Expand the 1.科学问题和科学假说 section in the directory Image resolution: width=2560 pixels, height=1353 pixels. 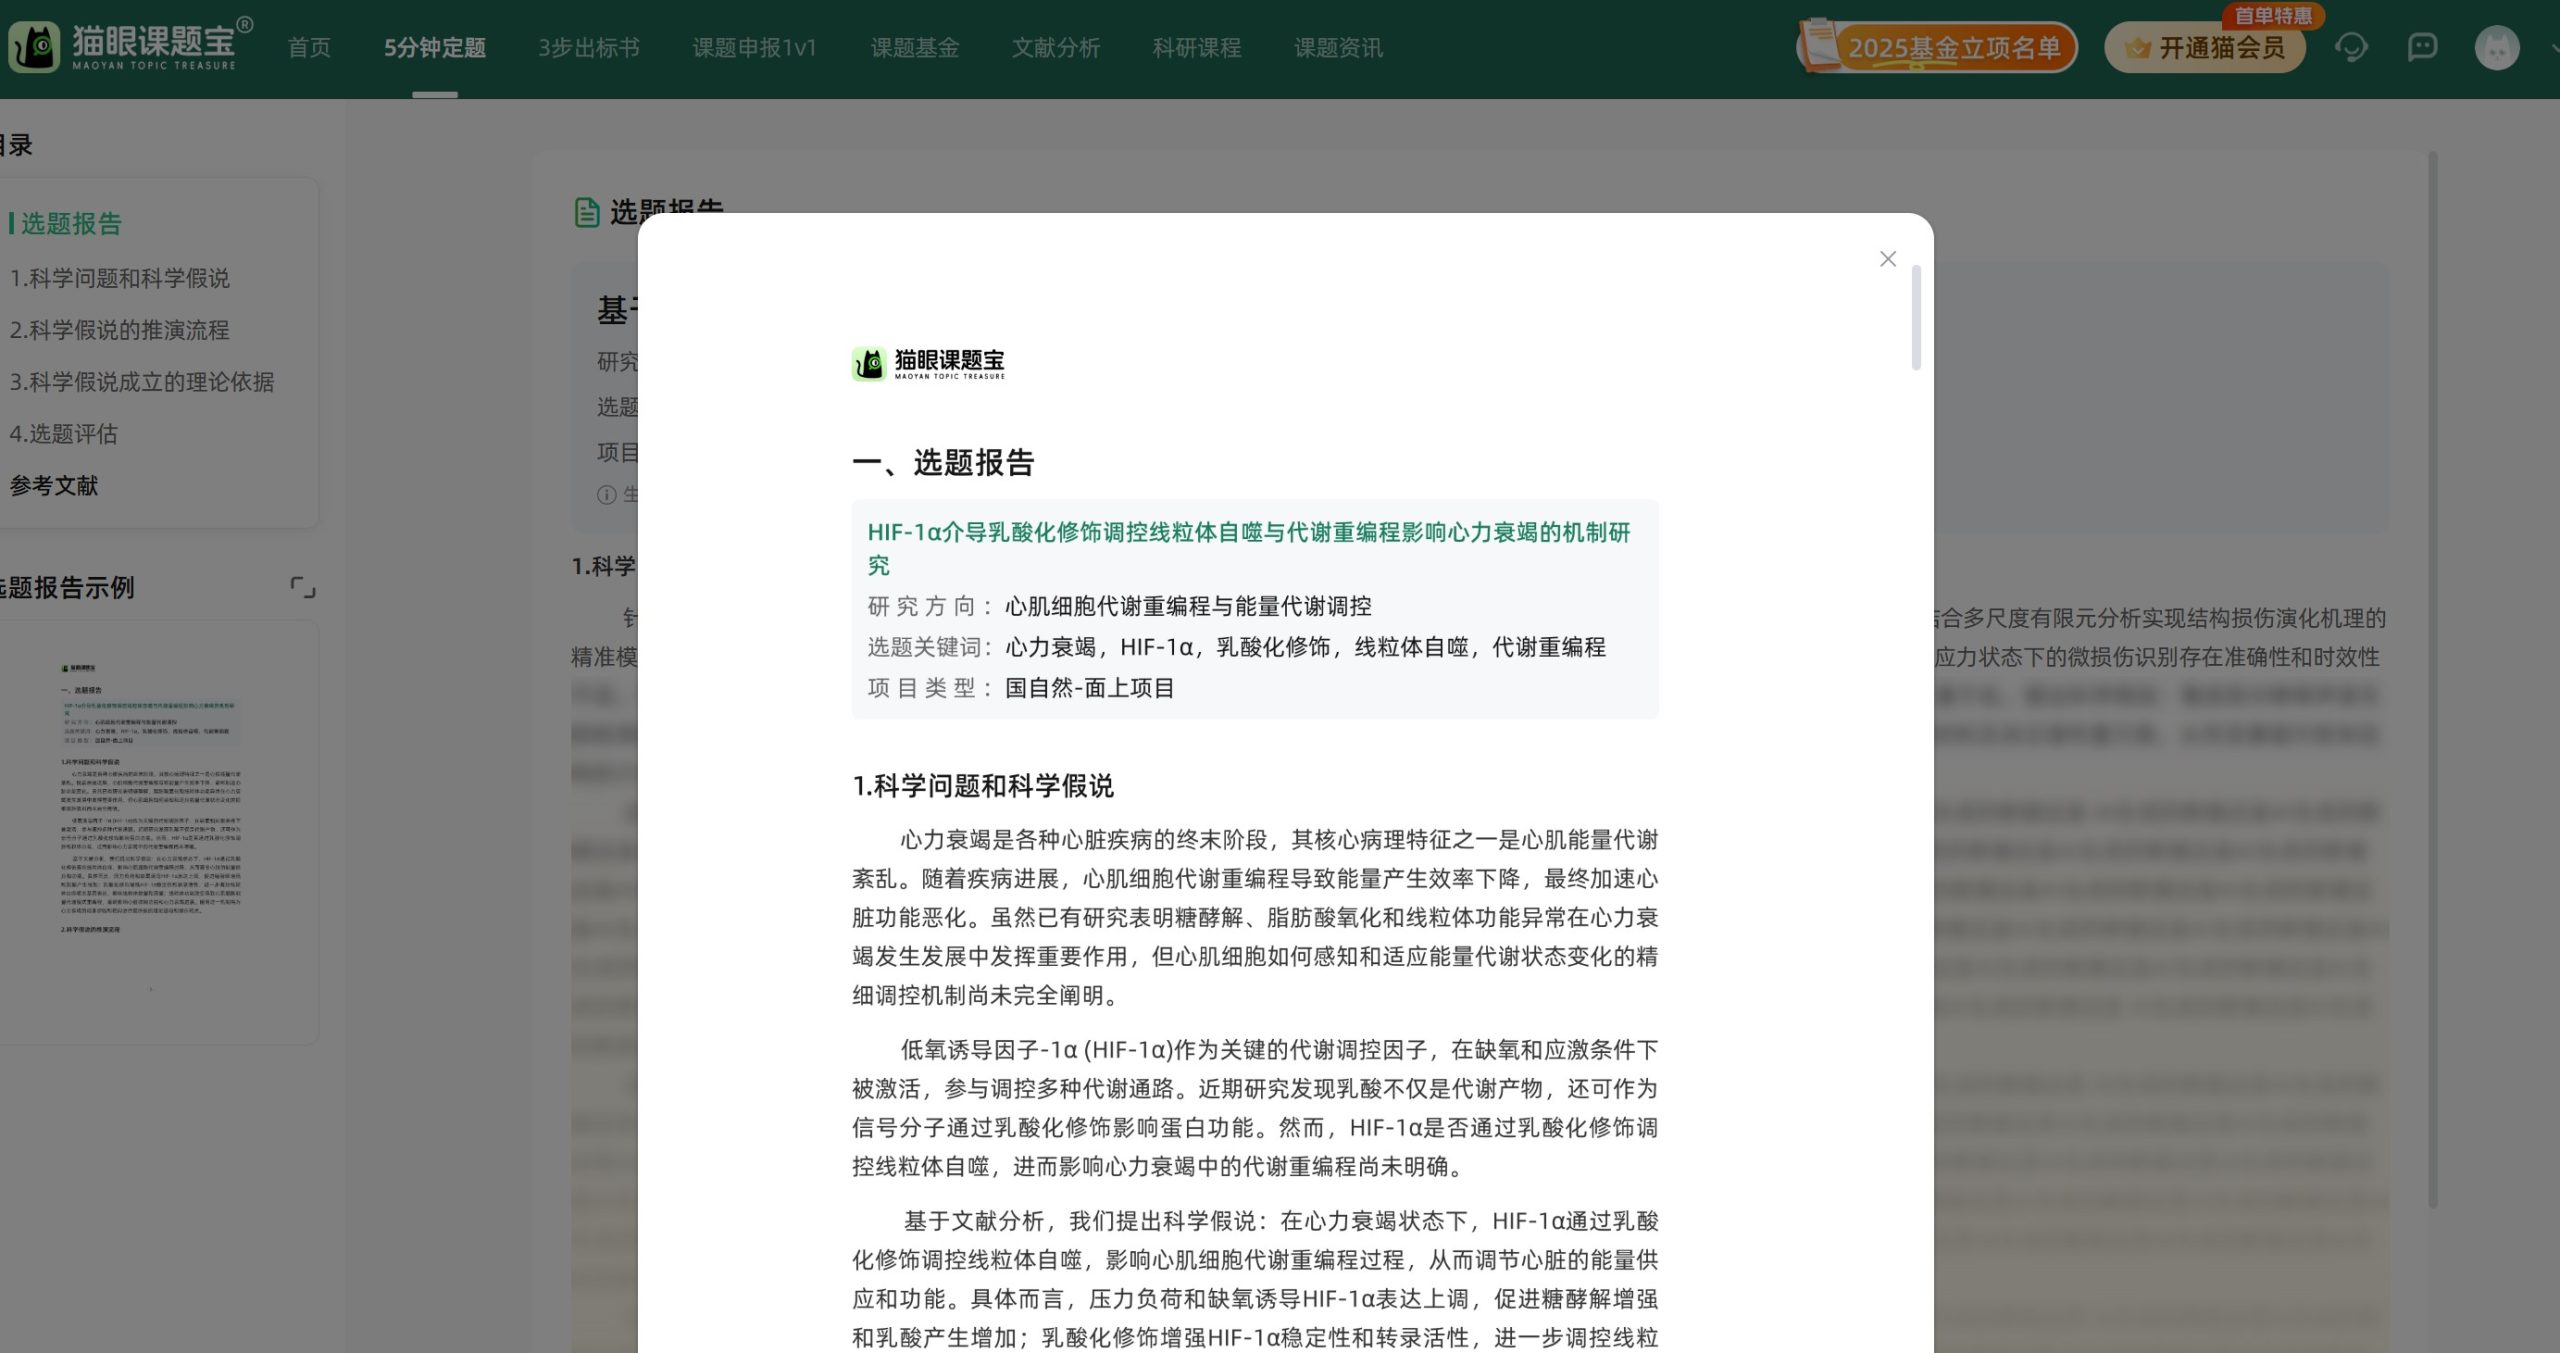(119, 279)
